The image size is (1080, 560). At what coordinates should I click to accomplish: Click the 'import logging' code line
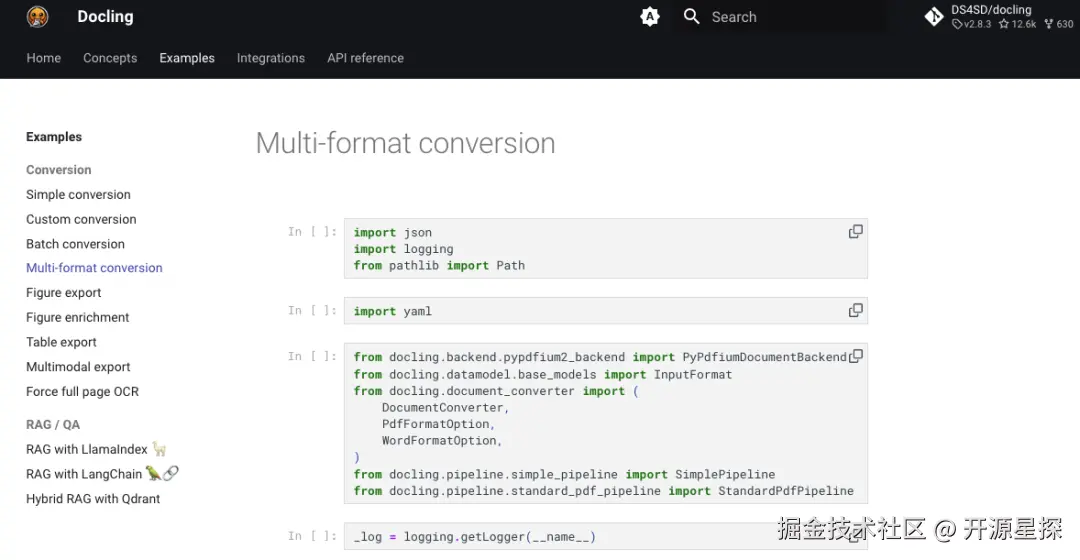404,249
